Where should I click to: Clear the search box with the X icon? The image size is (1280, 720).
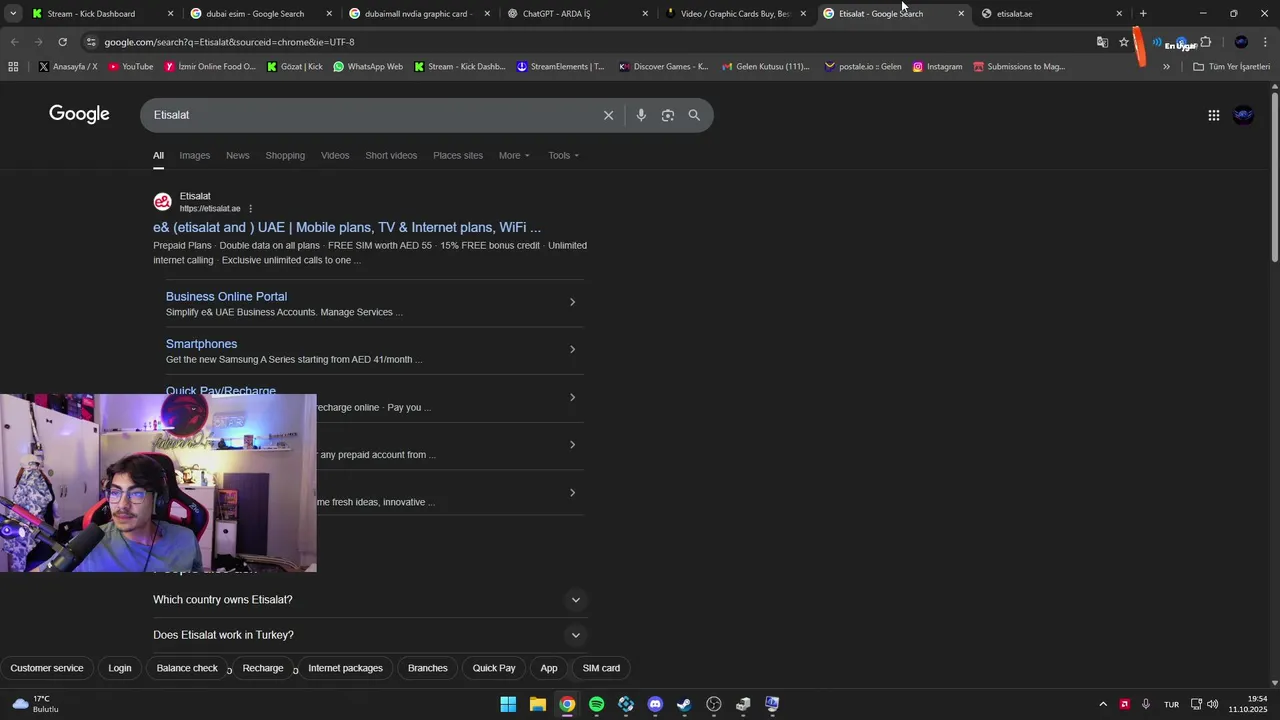pos(608,115)
